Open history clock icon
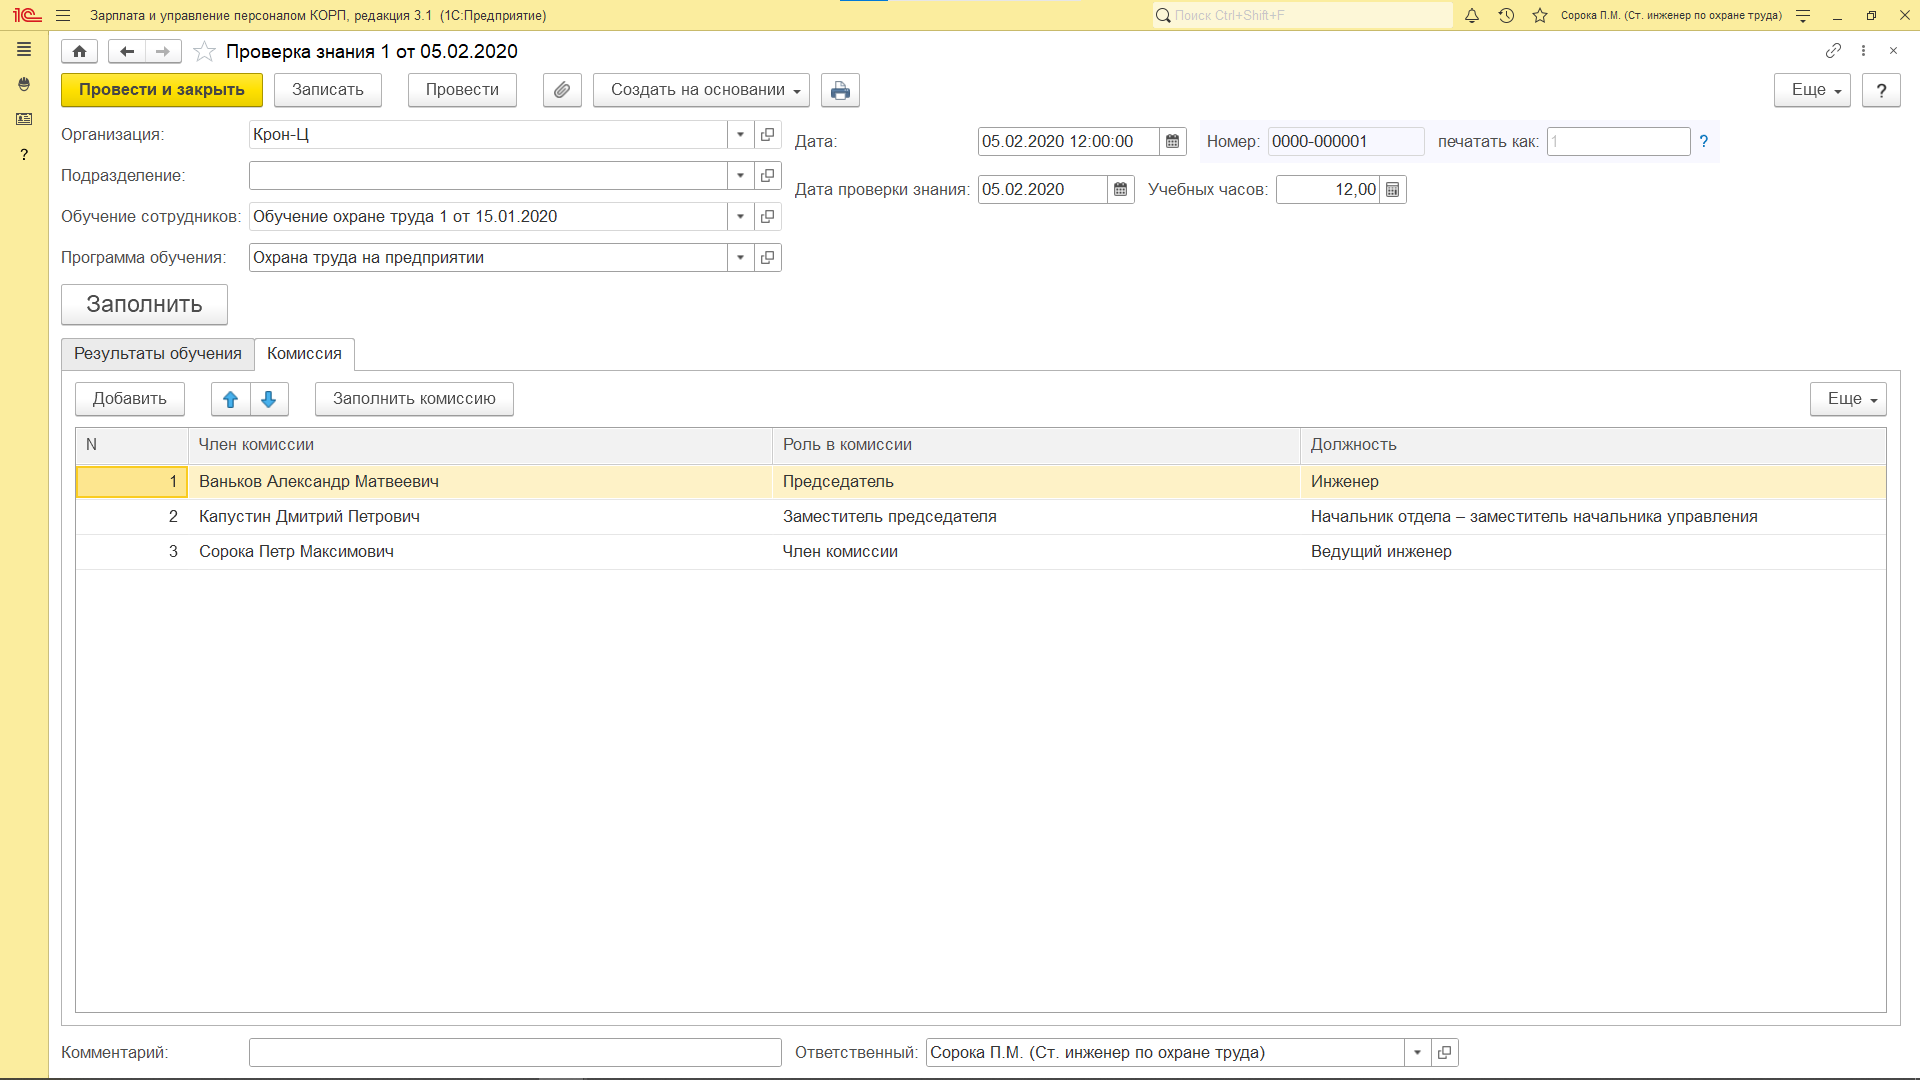The width and height of the screenshot is (1920, 1080). [1506, 15]
